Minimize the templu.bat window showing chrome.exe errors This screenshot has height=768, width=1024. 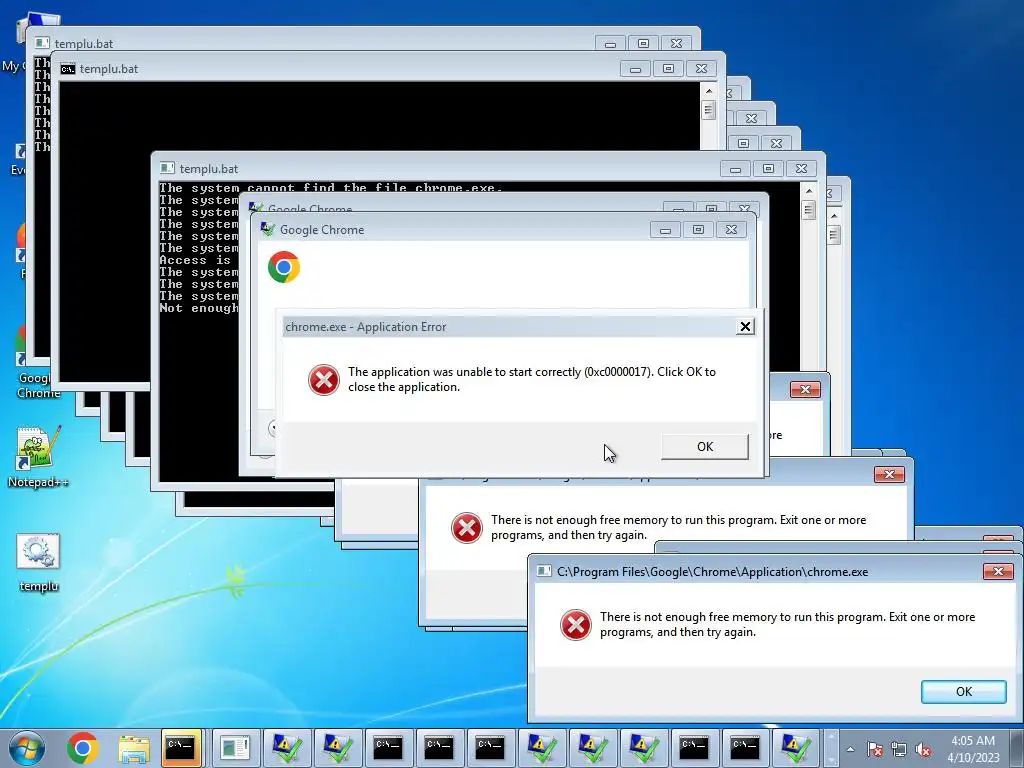coord(735,169)
